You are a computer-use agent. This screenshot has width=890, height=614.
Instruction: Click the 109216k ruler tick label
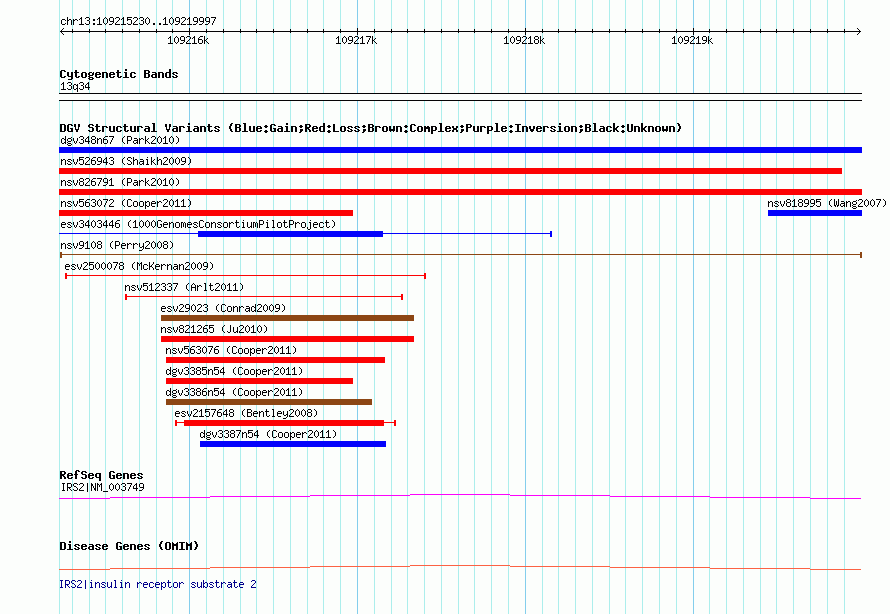click(x=188, y=40)
